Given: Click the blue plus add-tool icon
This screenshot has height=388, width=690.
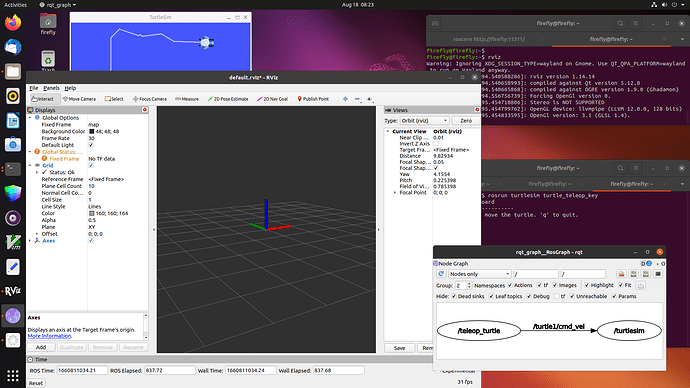Looking at the screenshot, I should pyautogui.click(x=345, y=99).
